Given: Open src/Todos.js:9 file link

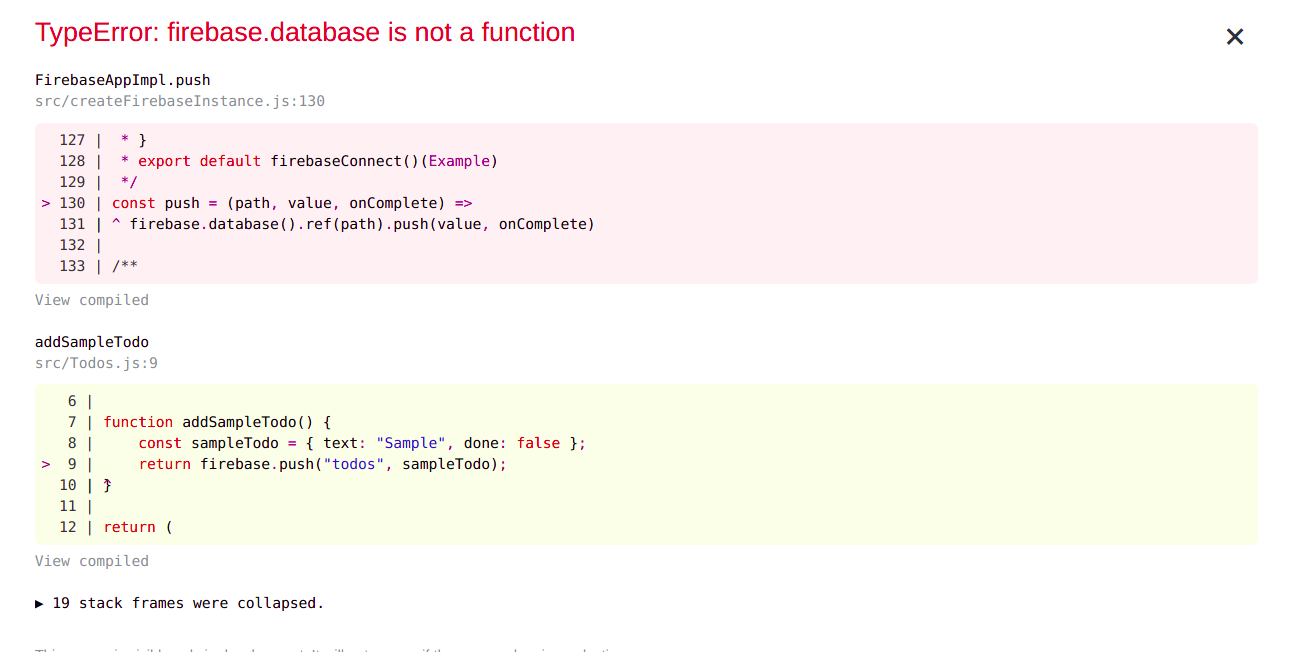Looking at the screenshot, I should point(96,363).
